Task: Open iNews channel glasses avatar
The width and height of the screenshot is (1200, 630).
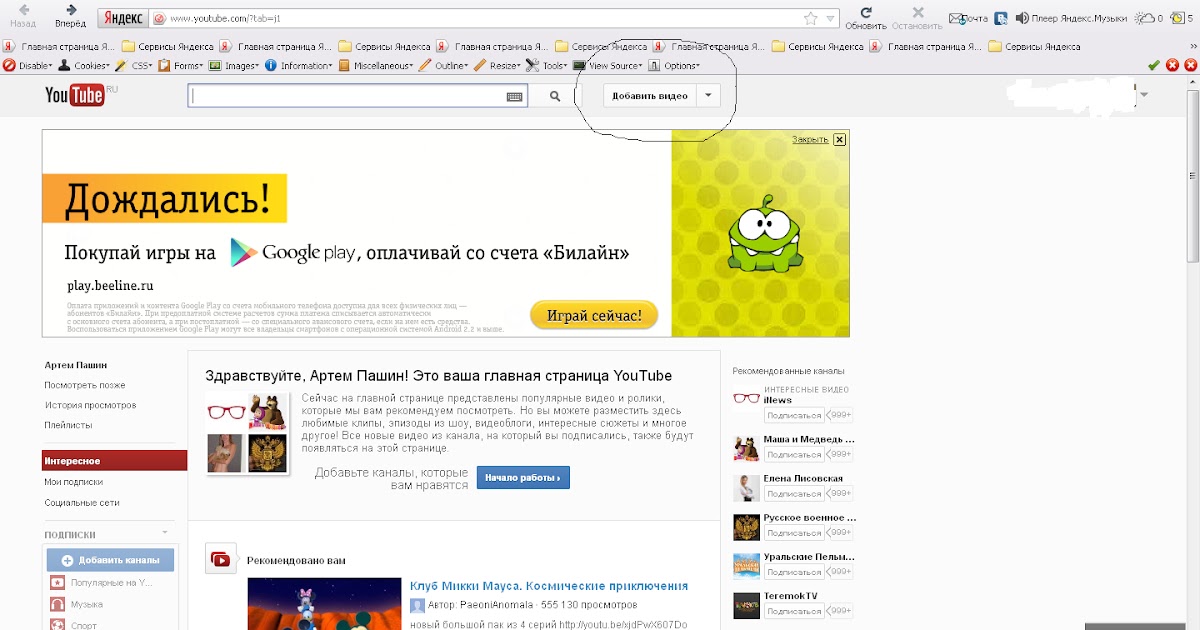Action: (x=746, y=399)
